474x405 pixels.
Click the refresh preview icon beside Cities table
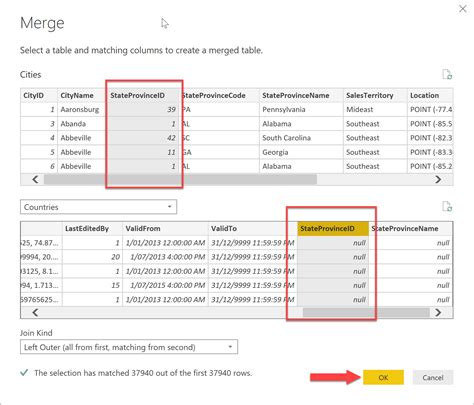pyautogui.click(x=447, y=74)
